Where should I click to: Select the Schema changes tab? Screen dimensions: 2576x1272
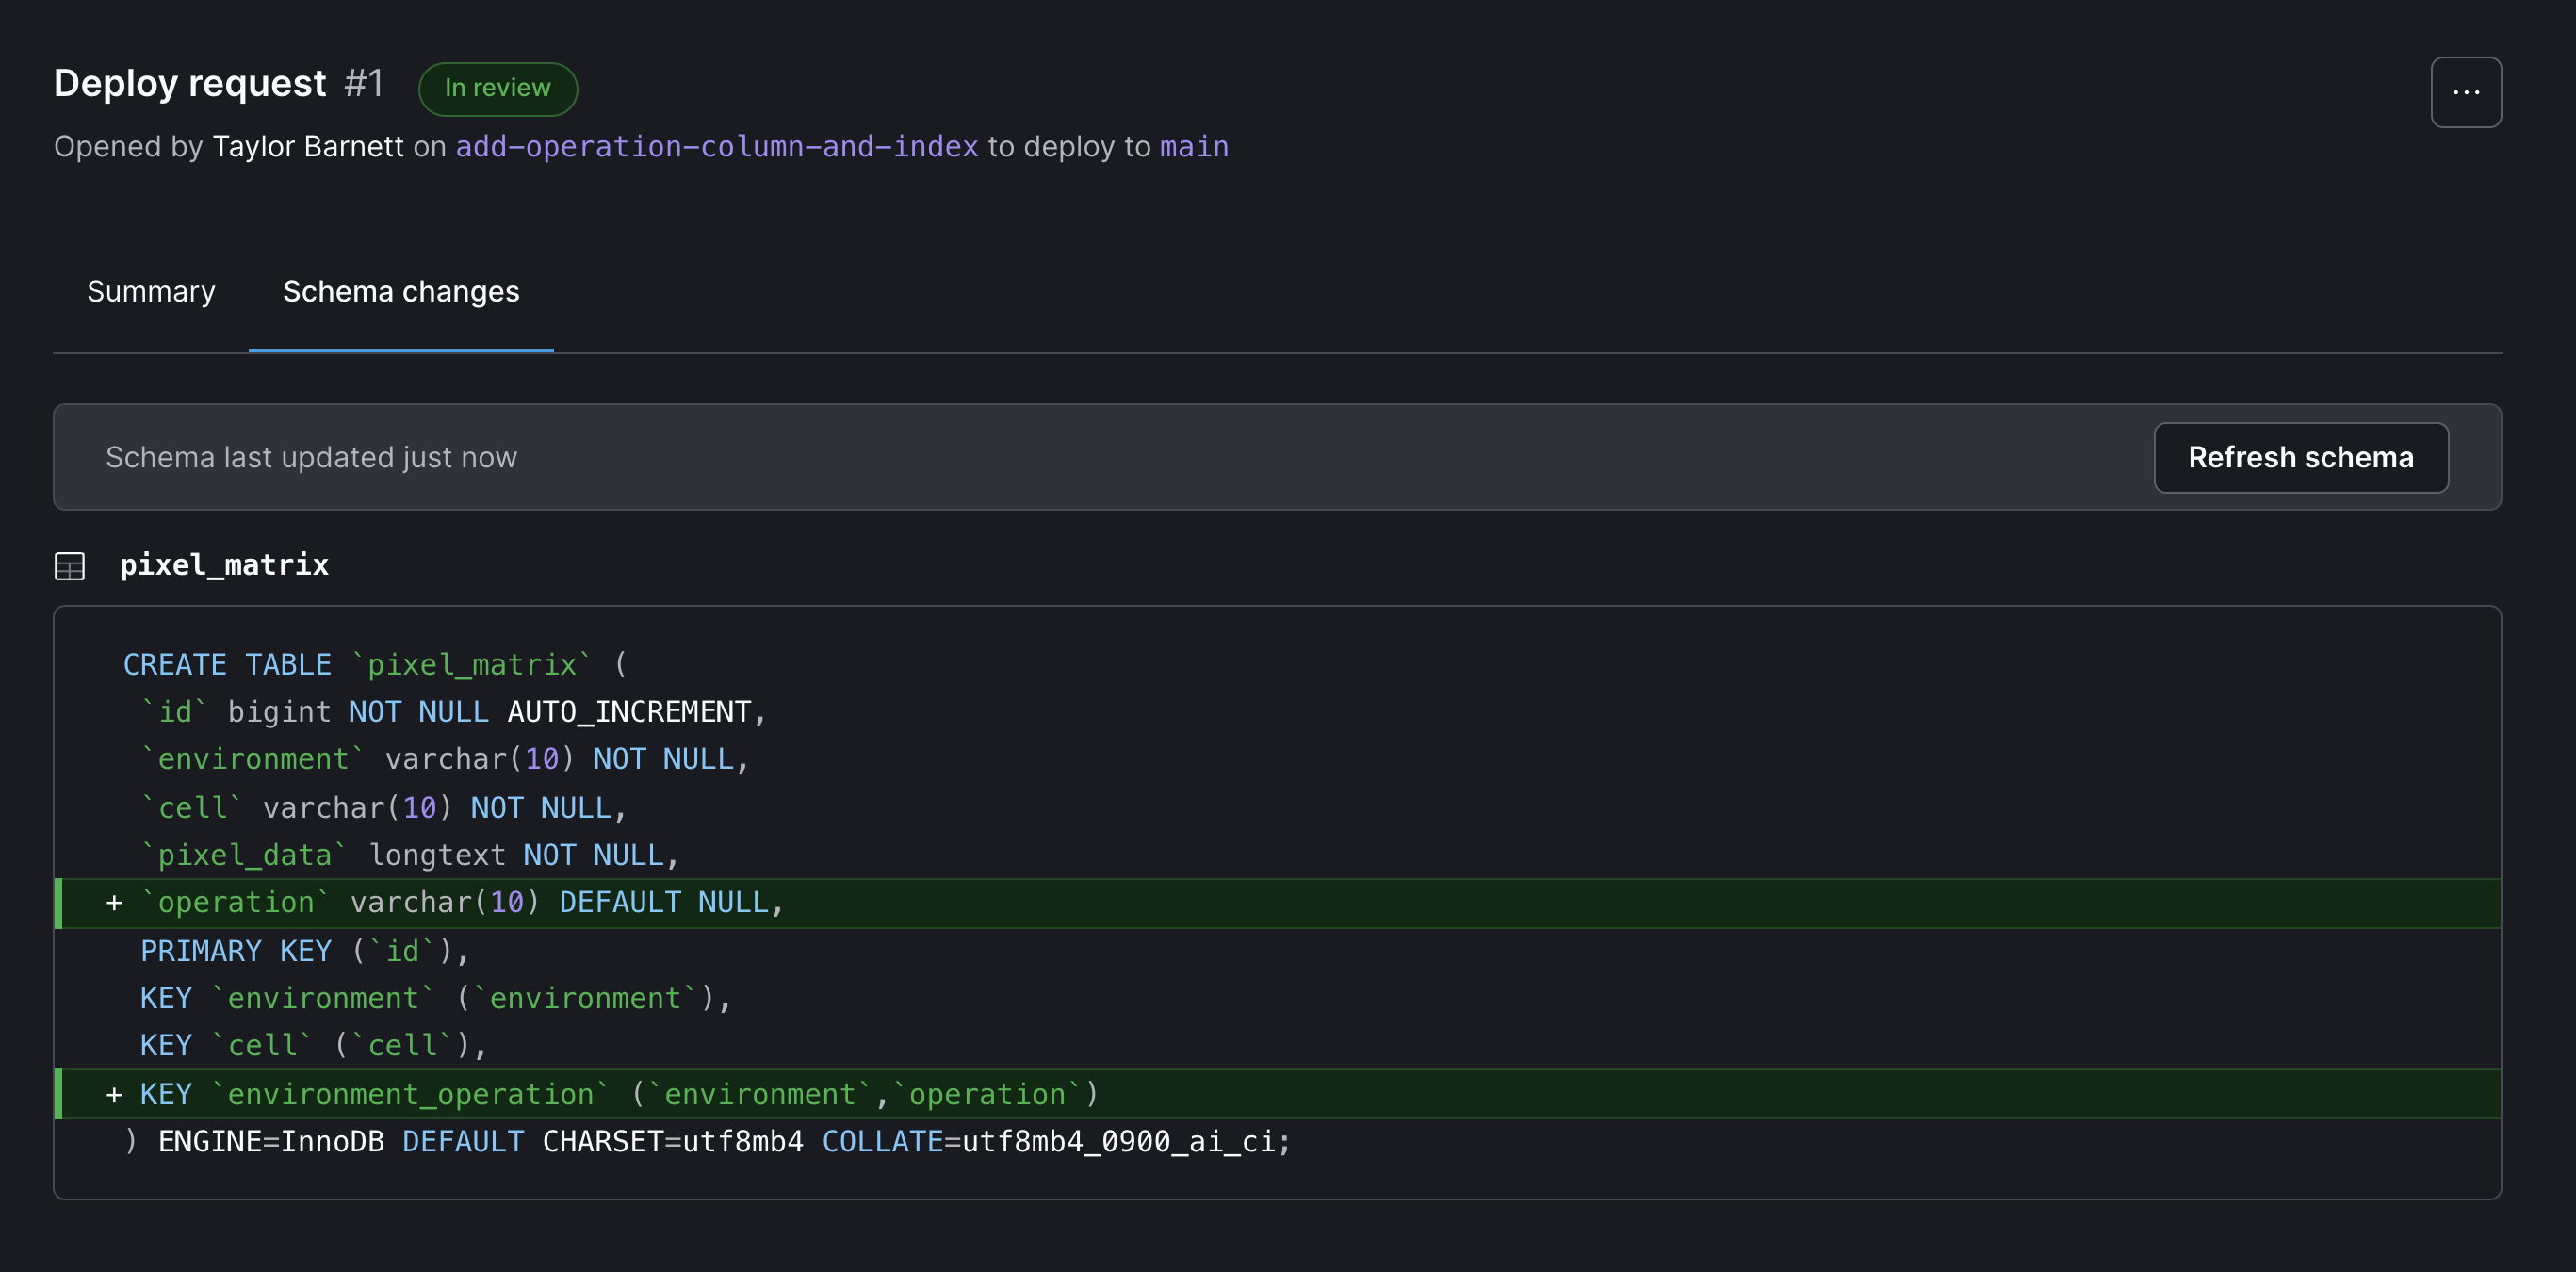click(x=400, y=291)
